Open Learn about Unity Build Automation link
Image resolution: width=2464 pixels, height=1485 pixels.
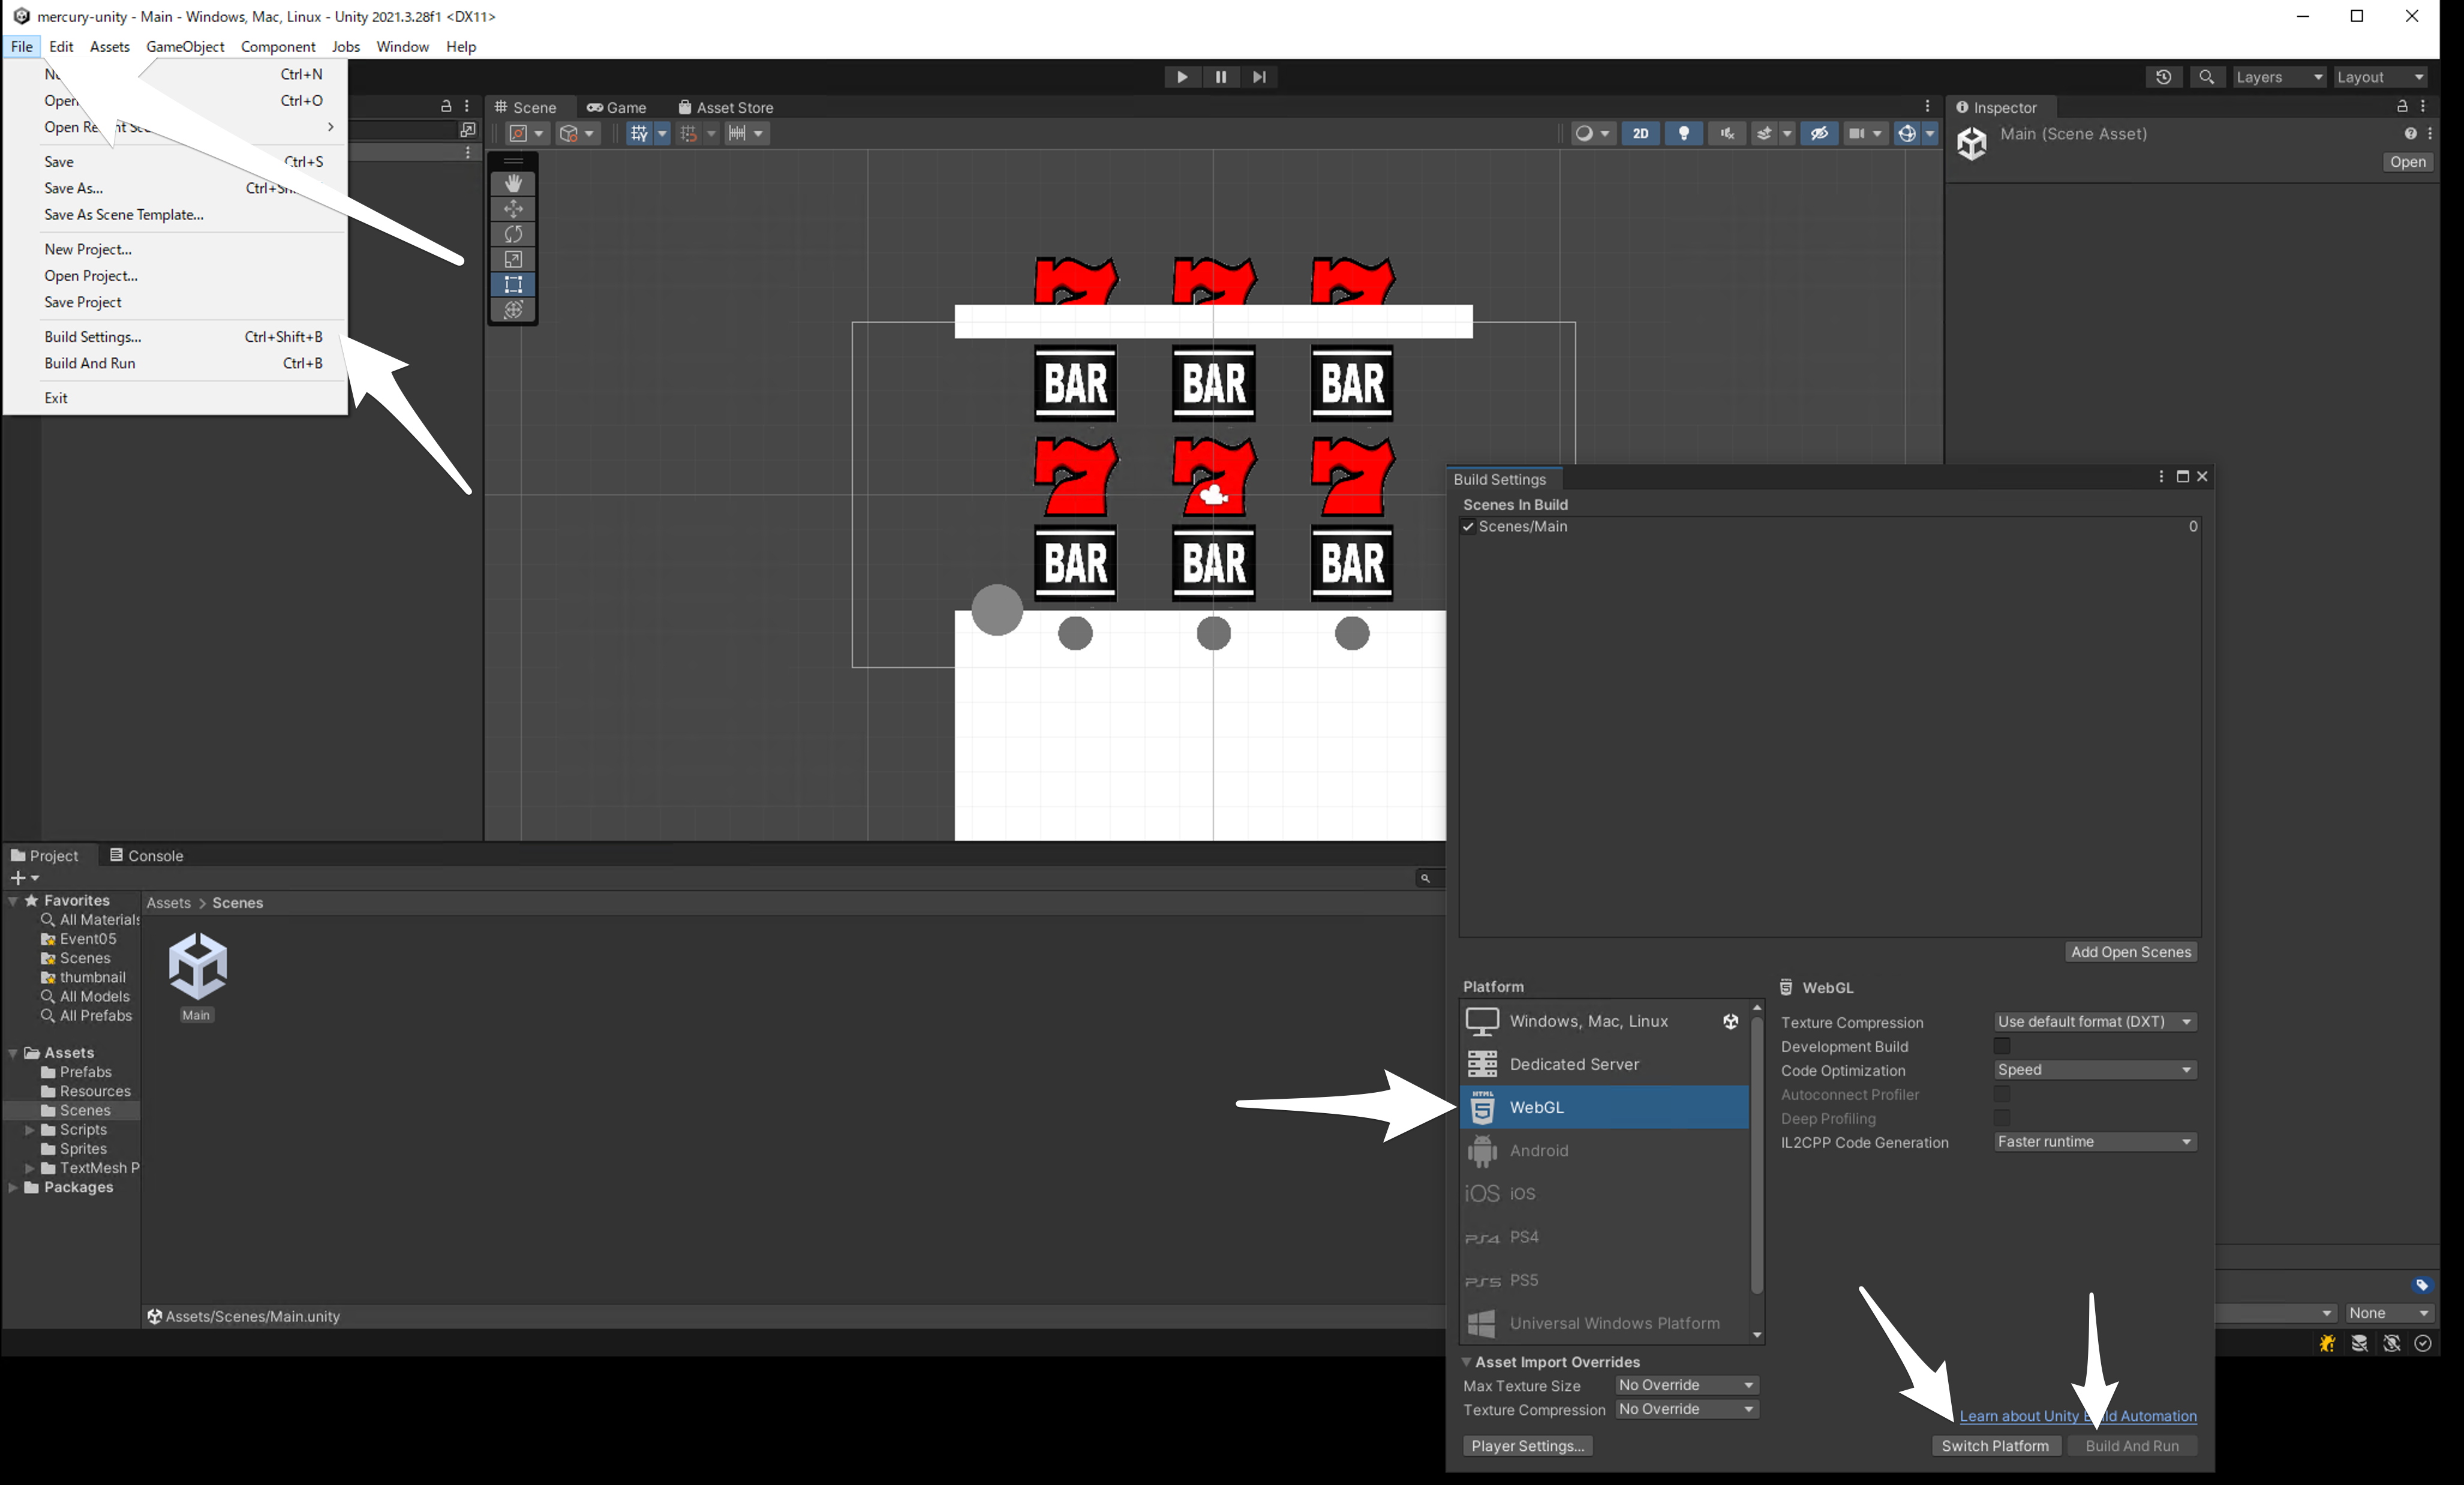[x=2020, y=1416]
